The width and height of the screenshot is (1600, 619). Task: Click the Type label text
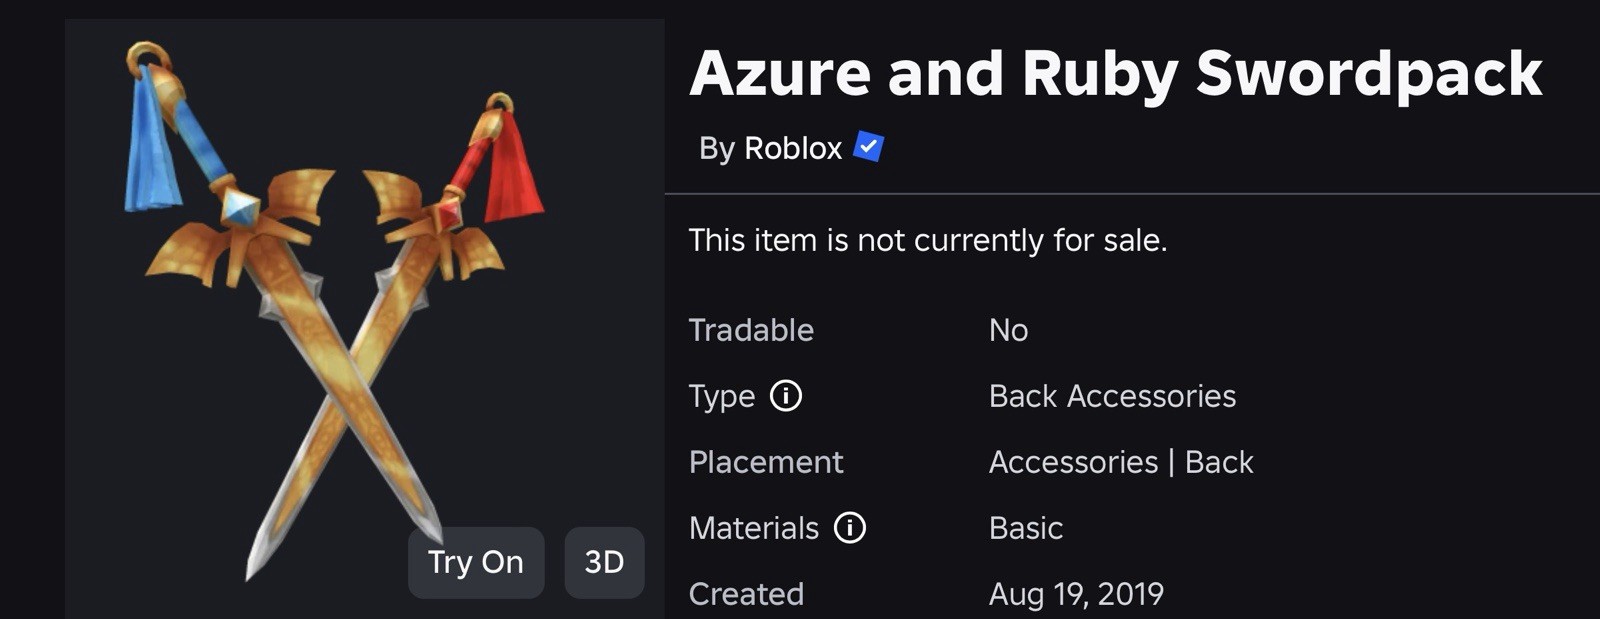point(721,397)
